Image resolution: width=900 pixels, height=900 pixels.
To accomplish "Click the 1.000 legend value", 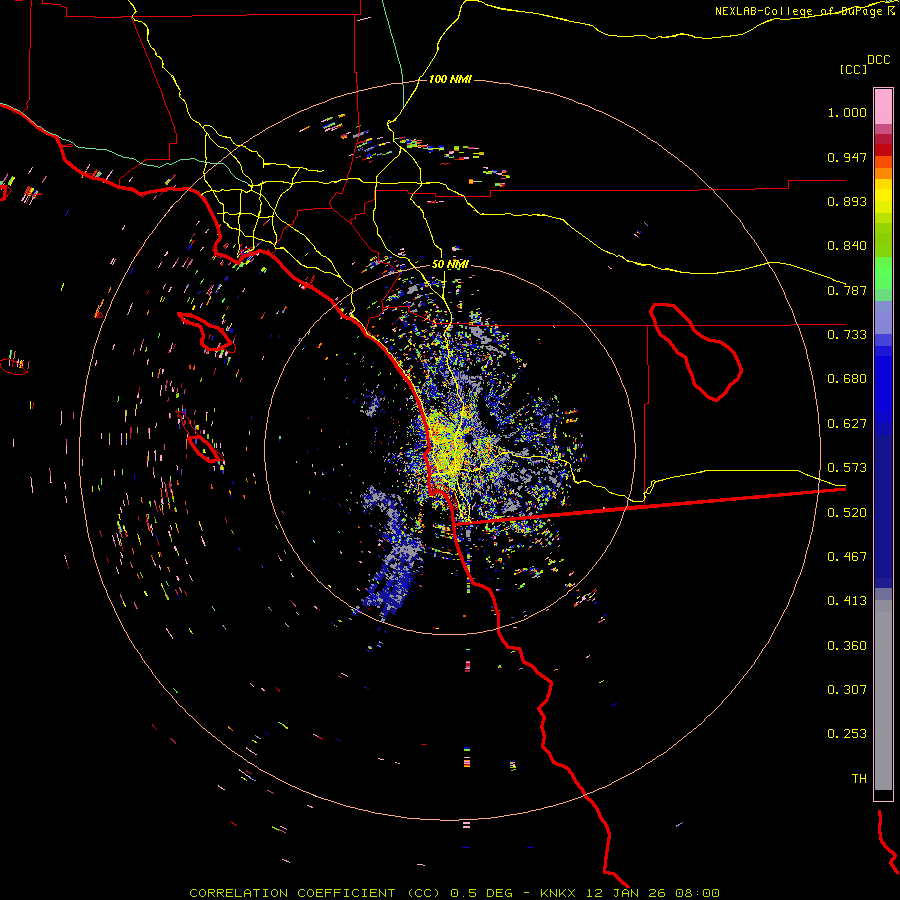I will 847,112.
